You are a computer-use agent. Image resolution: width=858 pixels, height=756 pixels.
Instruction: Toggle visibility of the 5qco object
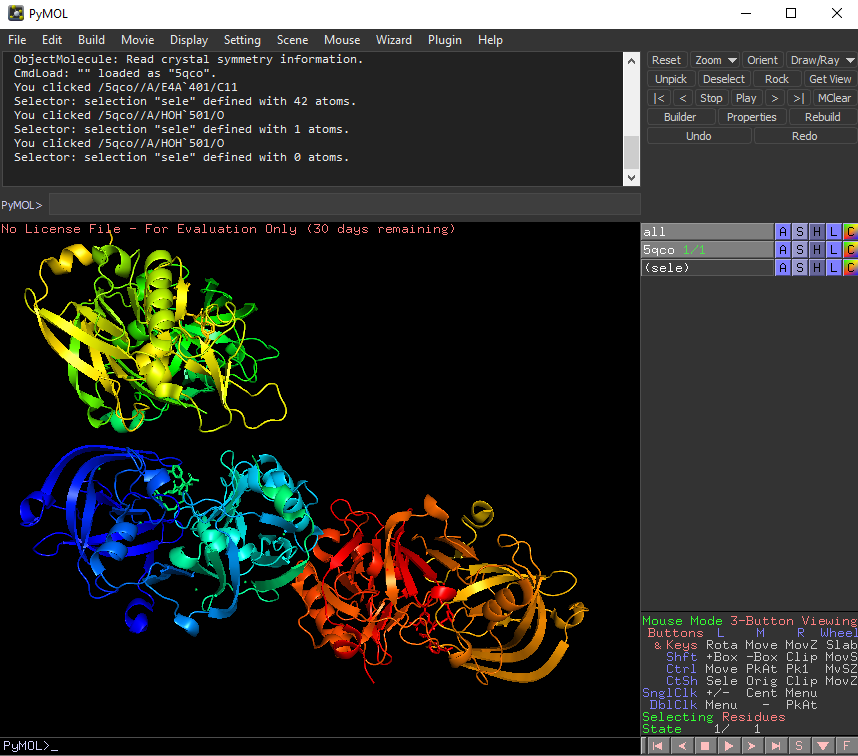(707, 250)
